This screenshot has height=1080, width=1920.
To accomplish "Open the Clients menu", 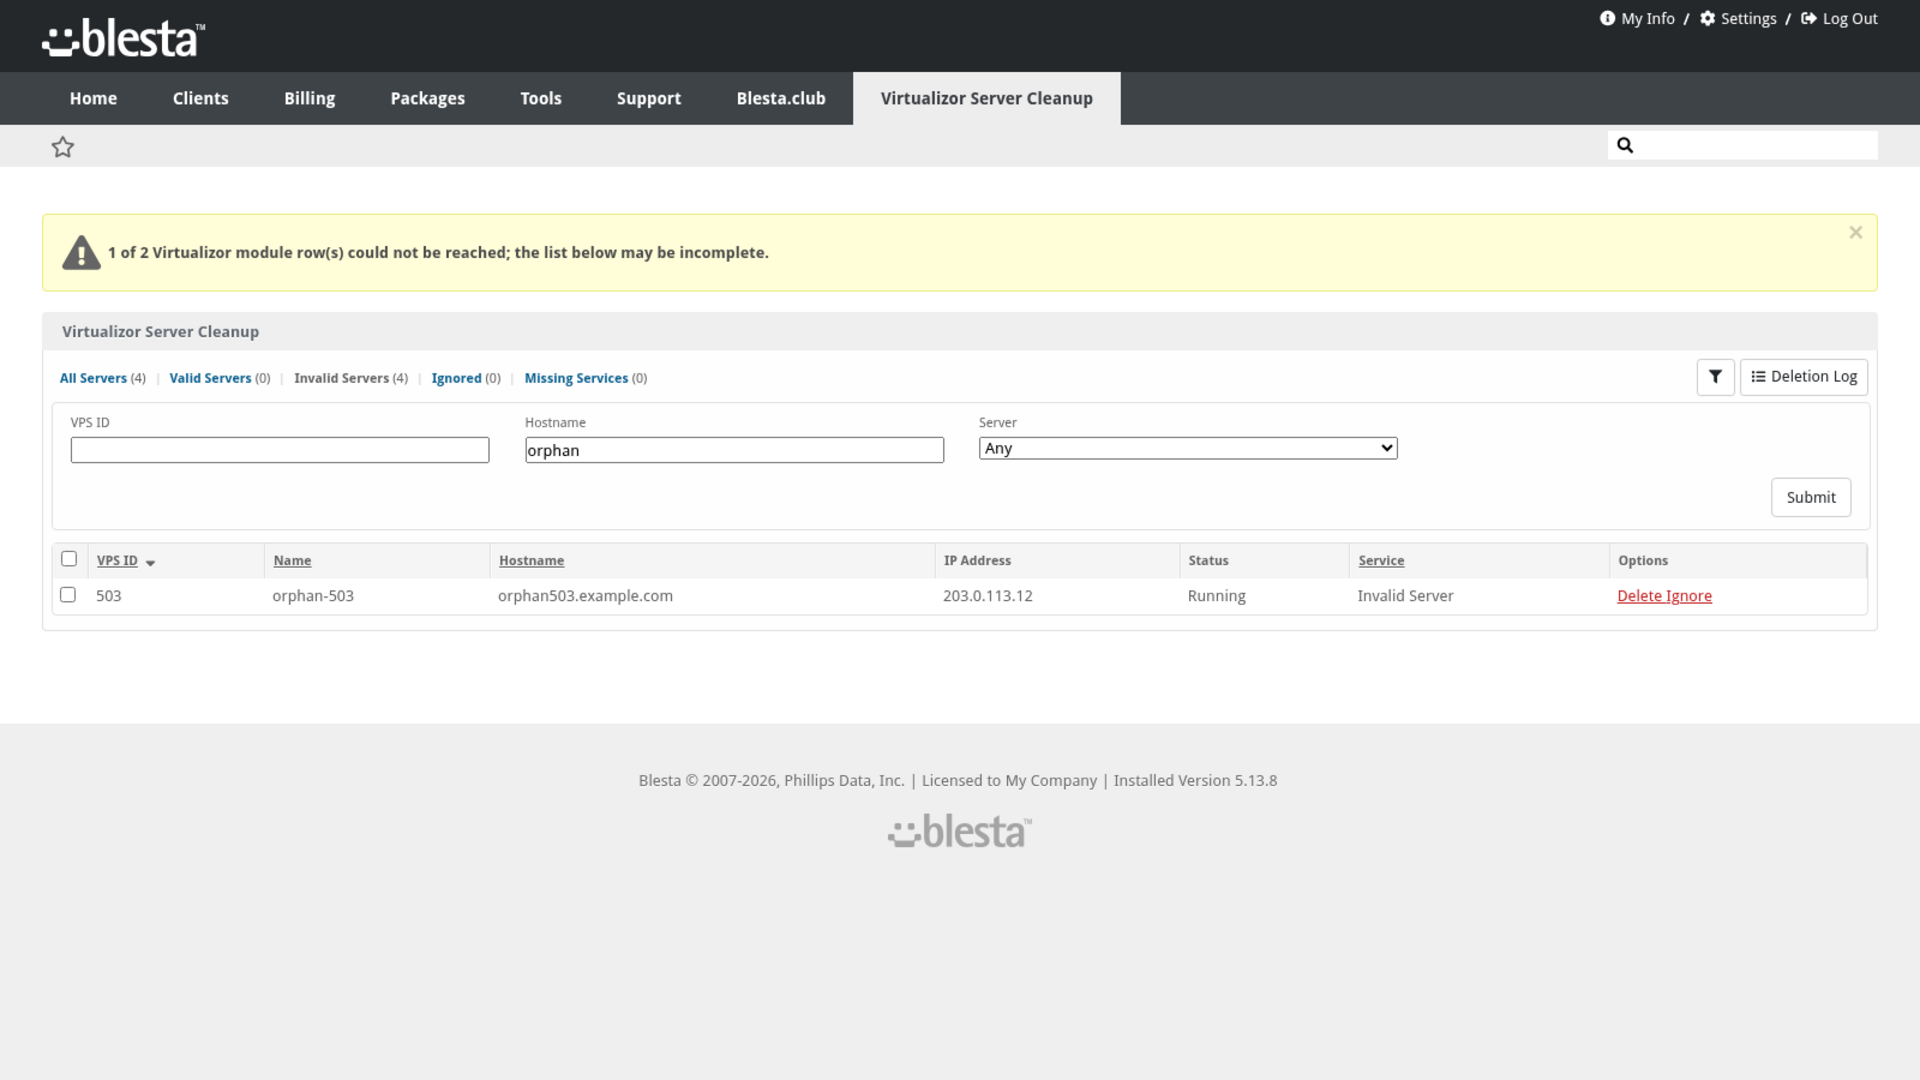I will point(200,98).
